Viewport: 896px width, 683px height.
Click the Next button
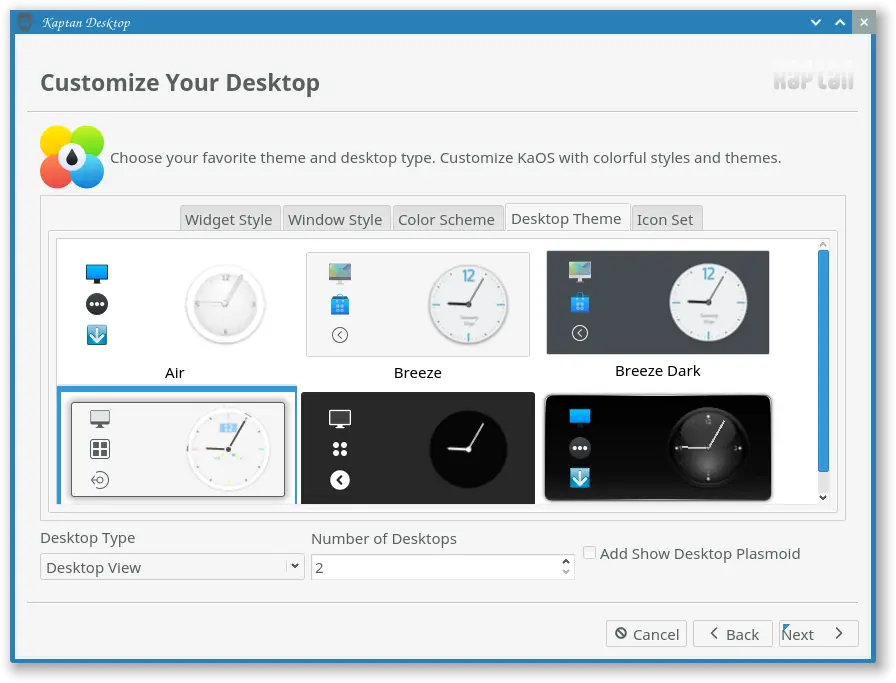(x=818, y=634)
